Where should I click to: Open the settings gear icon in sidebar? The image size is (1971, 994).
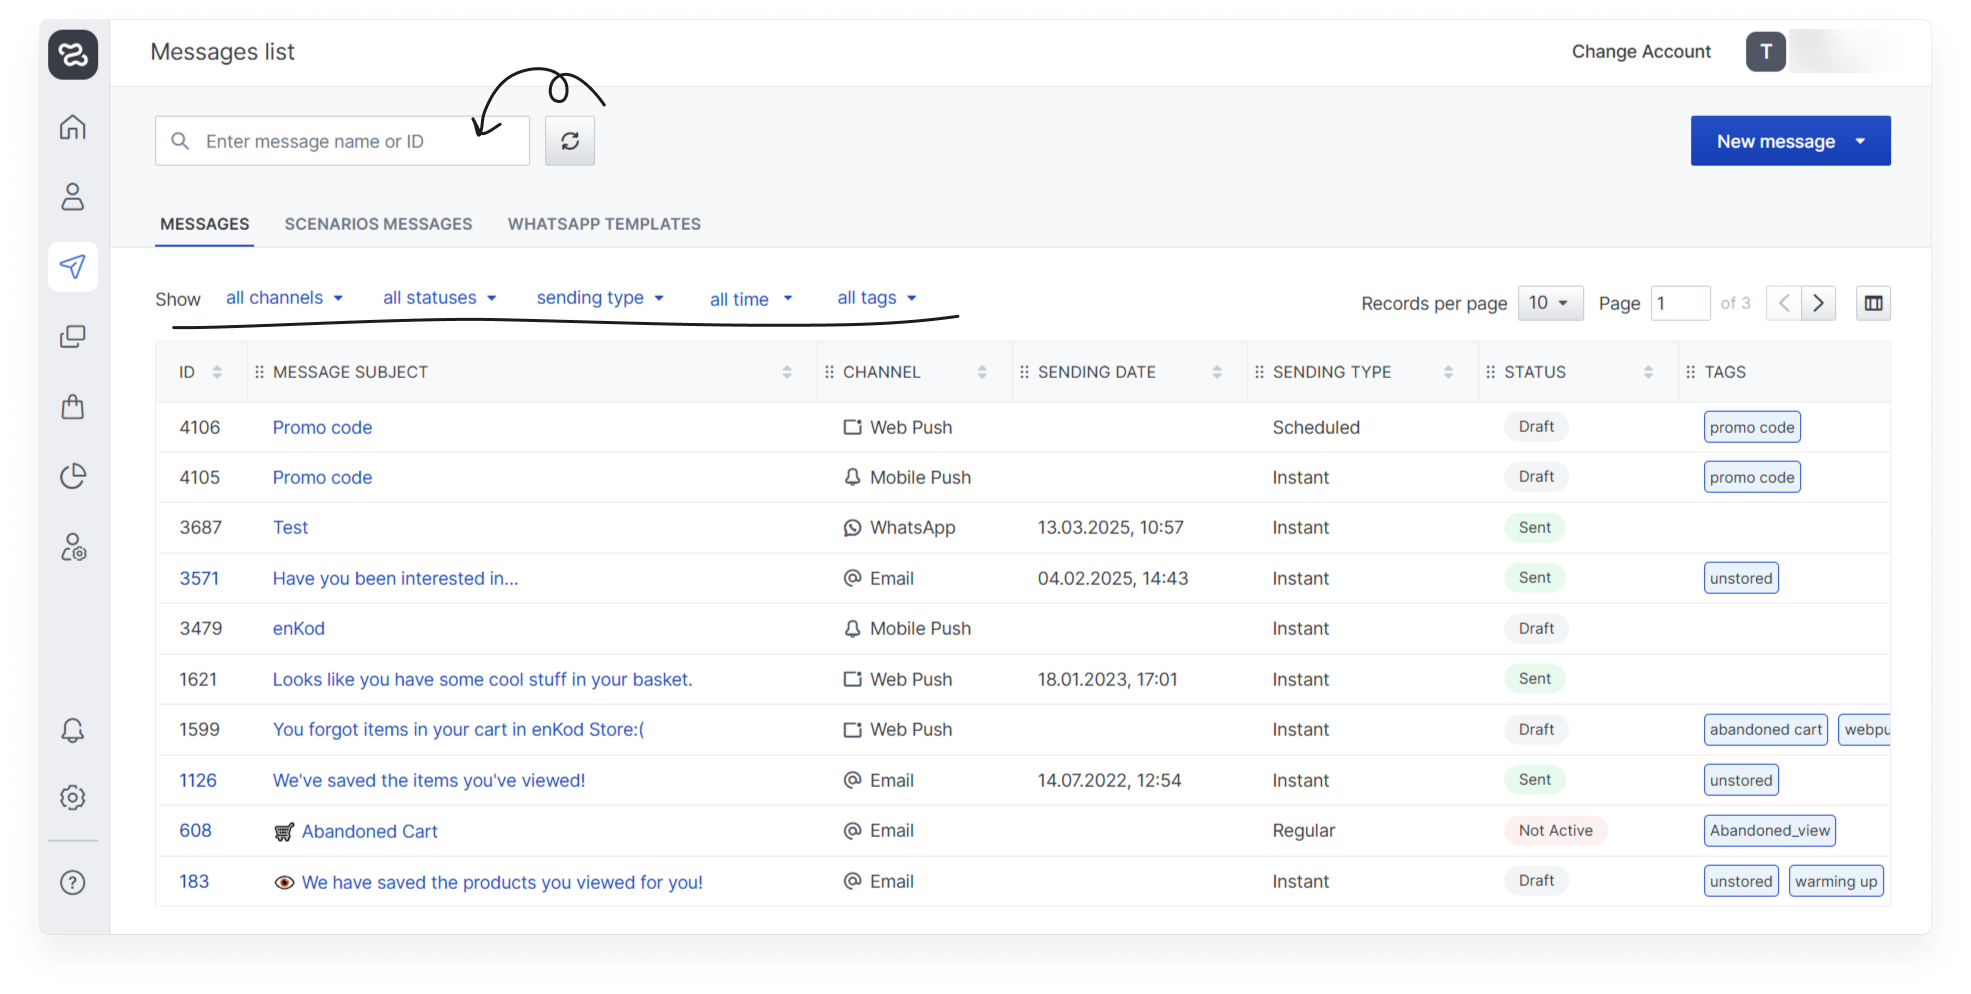pos(73,797)
